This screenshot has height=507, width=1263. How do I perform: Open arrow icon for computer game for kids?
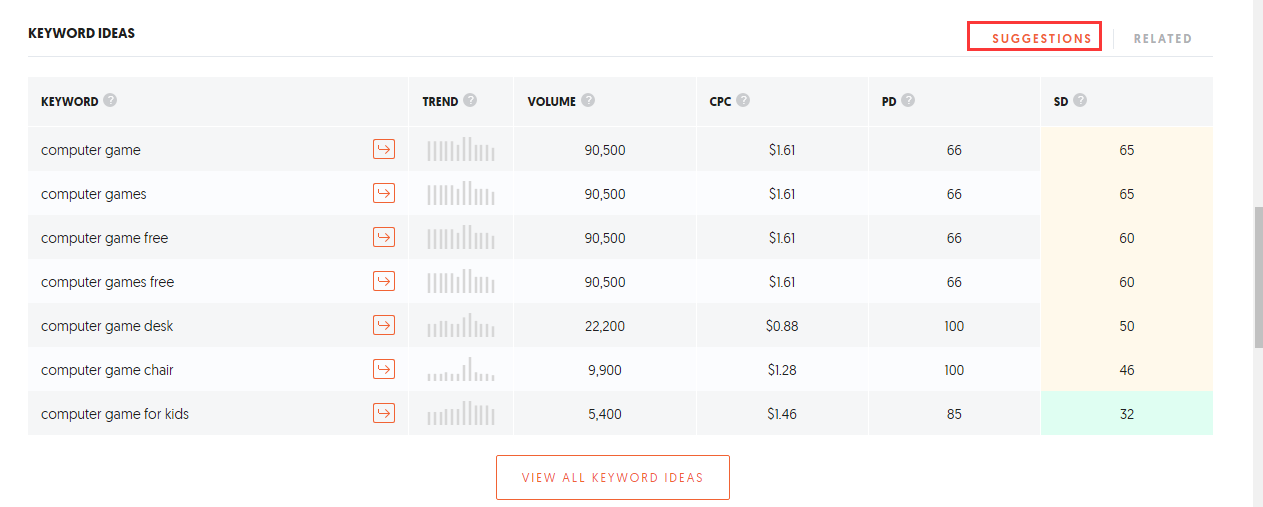(x=384, y=413)
